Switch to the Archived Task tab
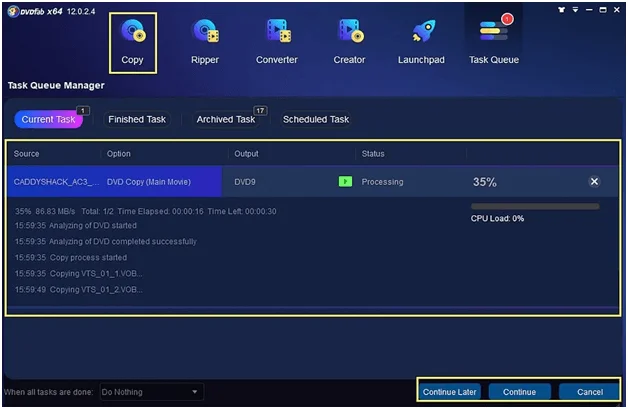The width and height of the screenshot is (628, 409). 226,119
